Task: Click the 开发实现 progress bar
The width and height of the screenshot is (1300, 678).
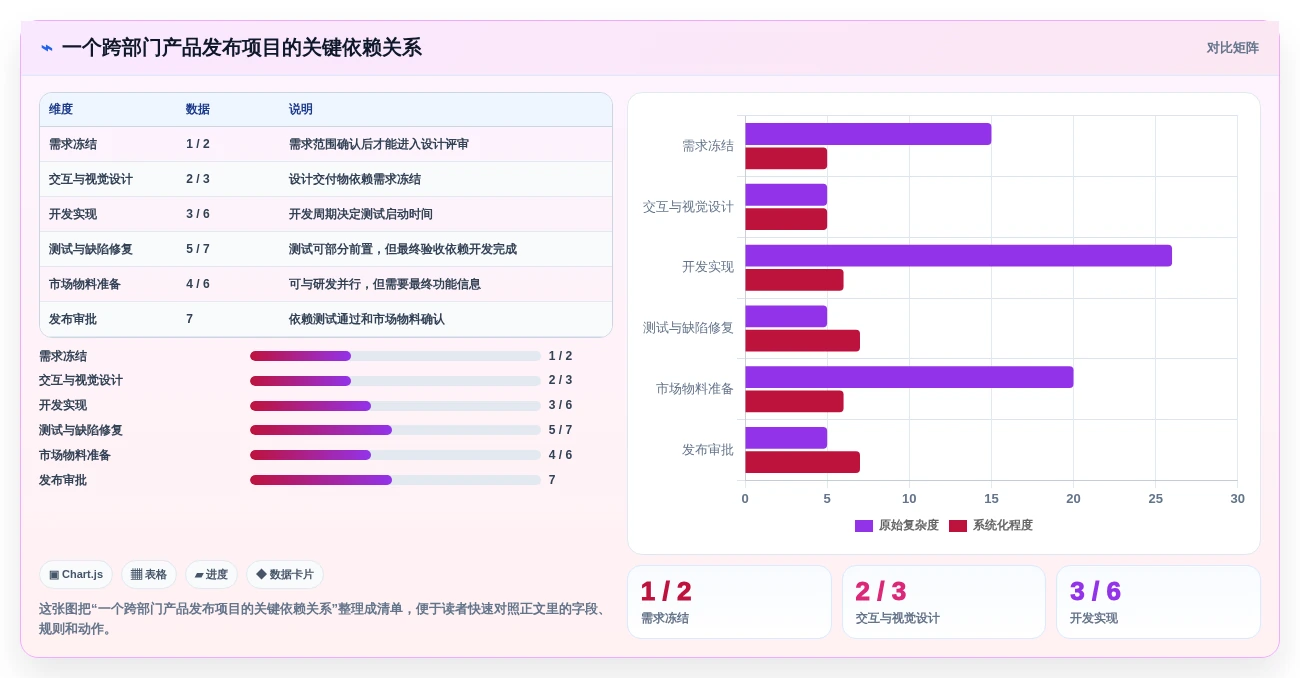Action: [x=395, y=406]
